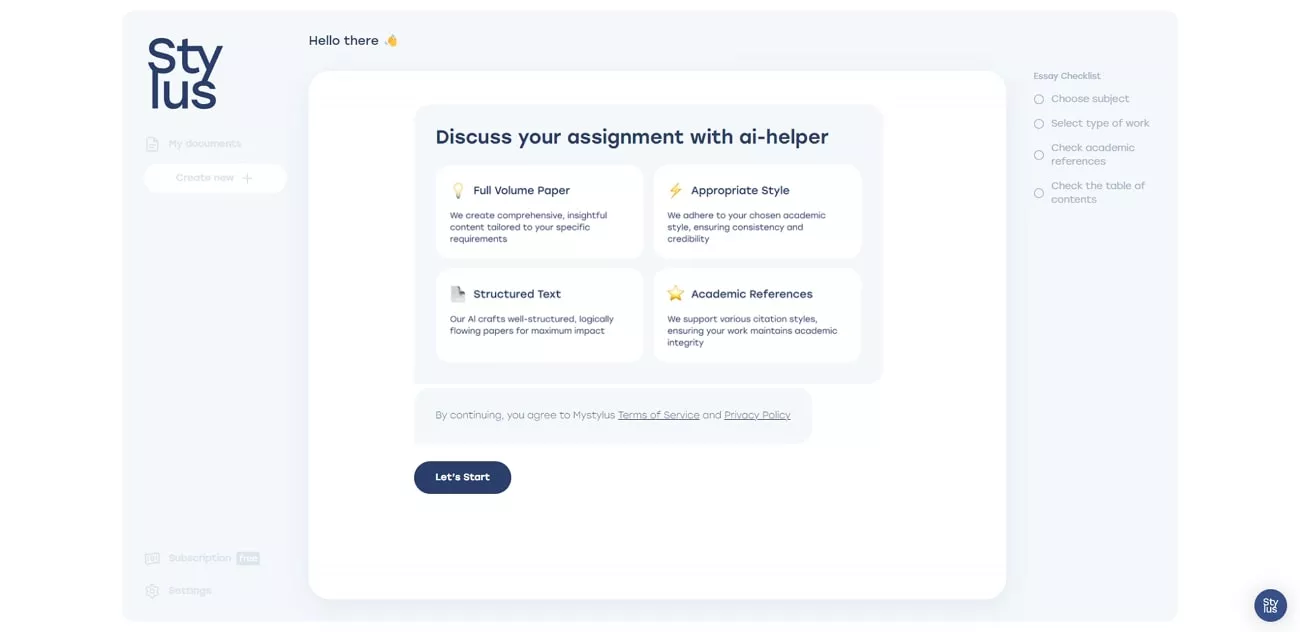Select Subscription in the sidebar menu

198,558
